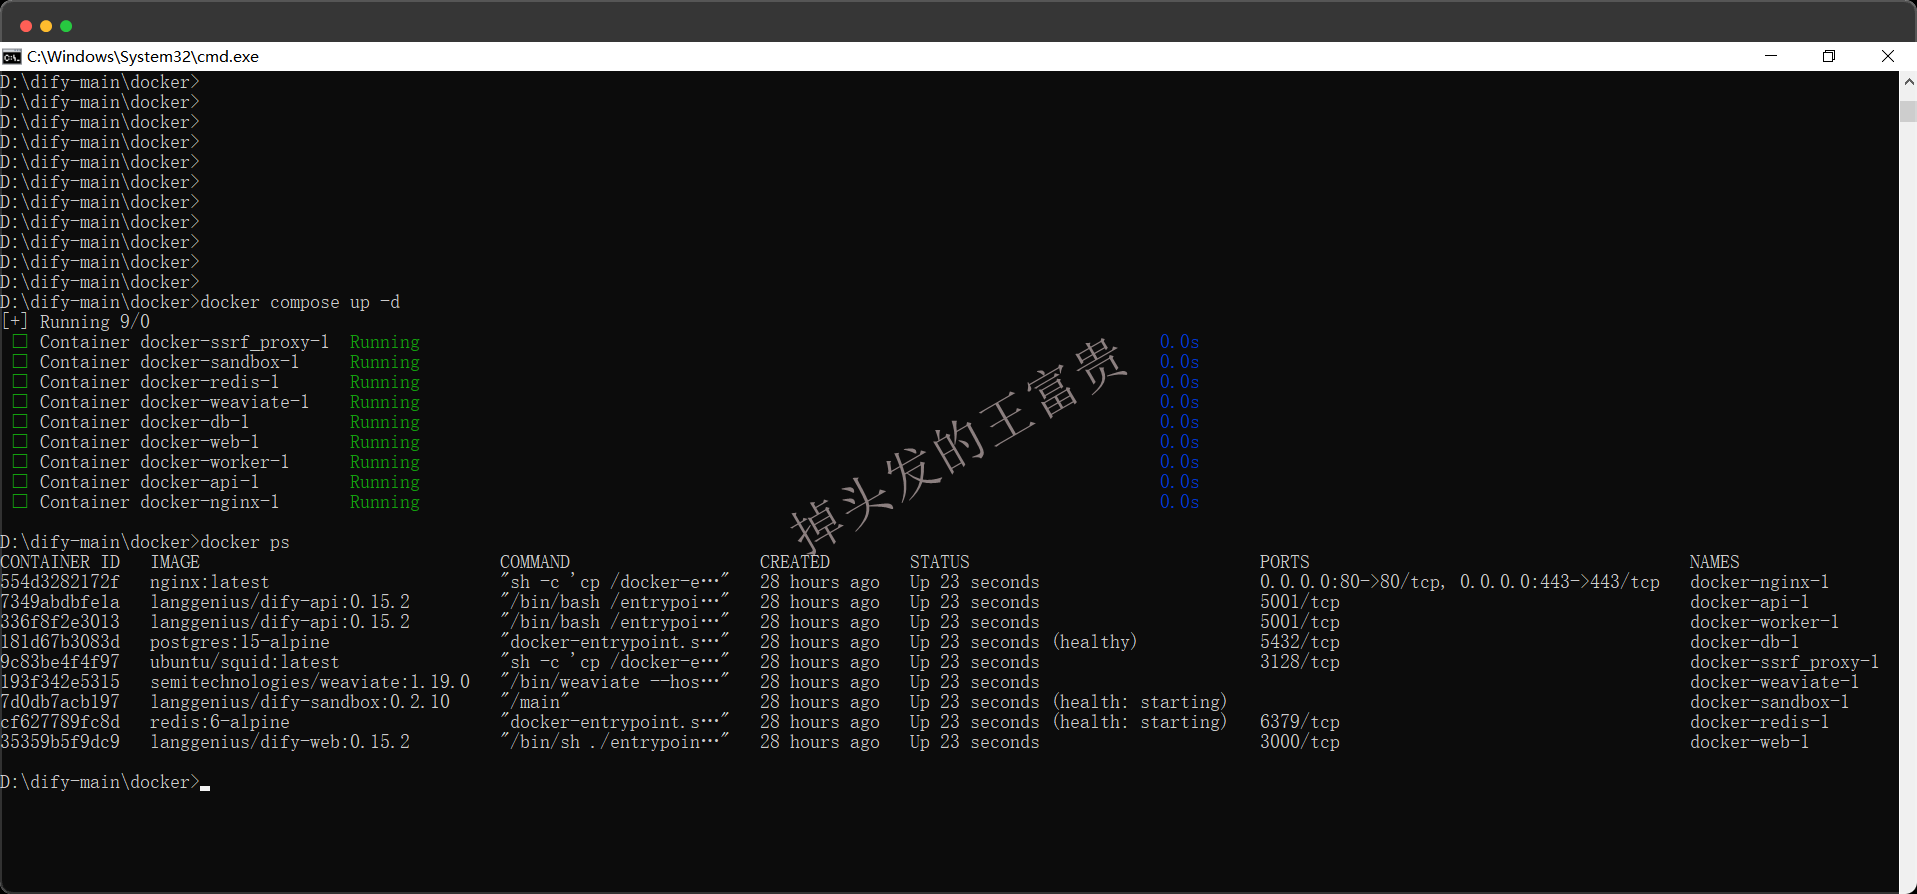Click the command 'docker compose up -d'

tap(300, 302)
